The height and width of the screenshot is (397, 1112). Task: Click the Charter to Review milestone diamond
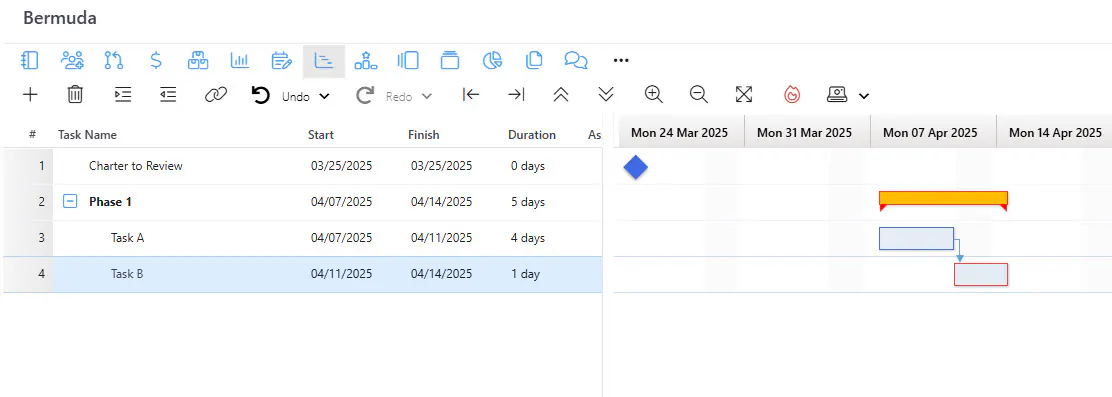[x=636, y=168]
